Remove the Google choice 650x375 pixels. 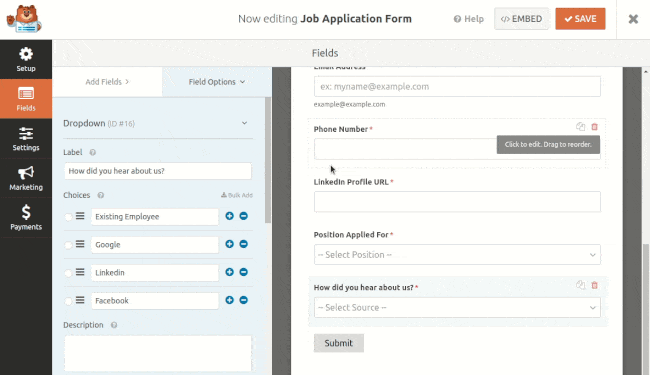244,244
